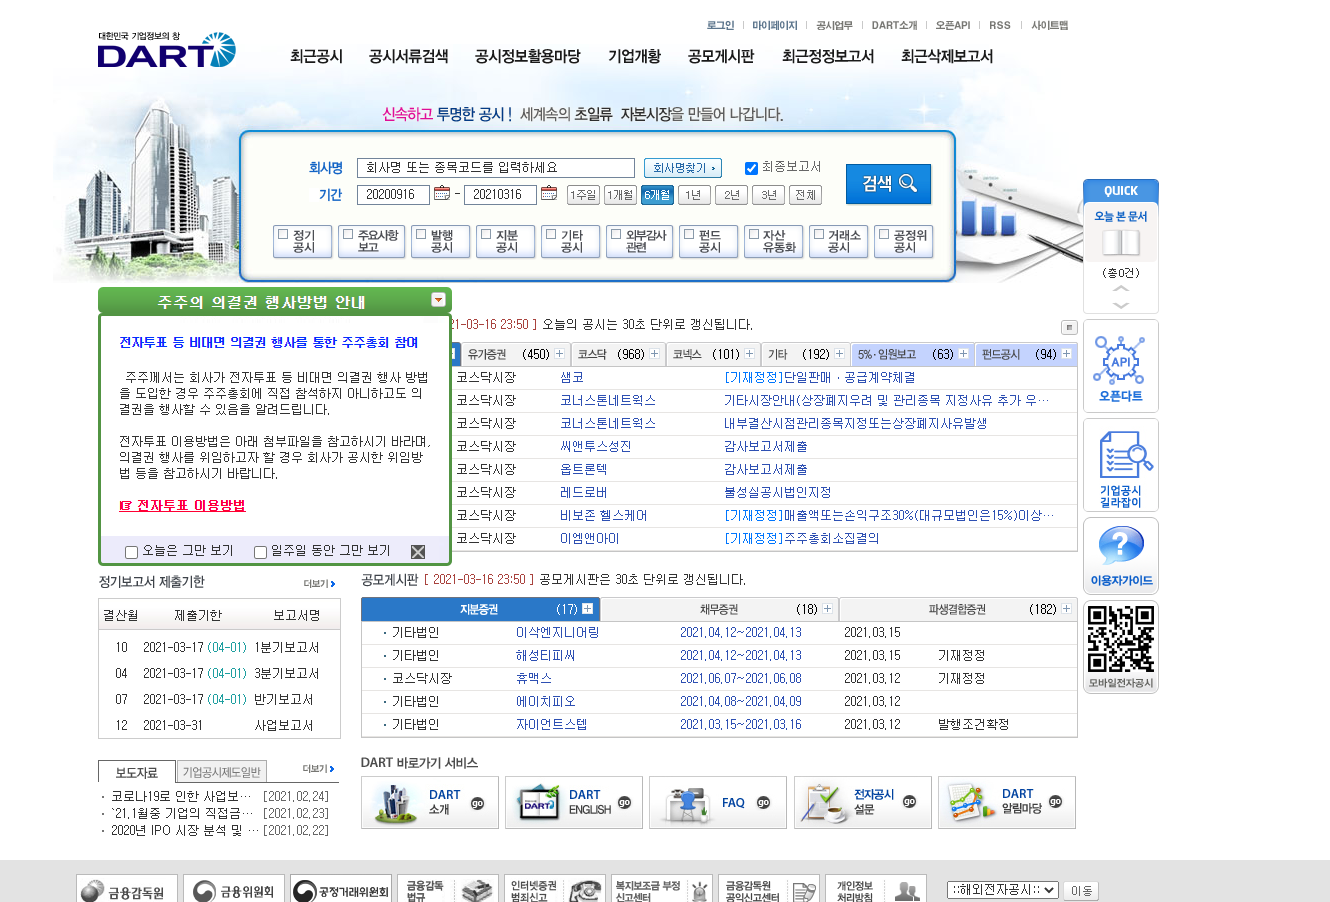Check the 외부감사관련 checkbox
This screenshot has height=902, width=1330.
pyautogui.click(x=616, y=235)
